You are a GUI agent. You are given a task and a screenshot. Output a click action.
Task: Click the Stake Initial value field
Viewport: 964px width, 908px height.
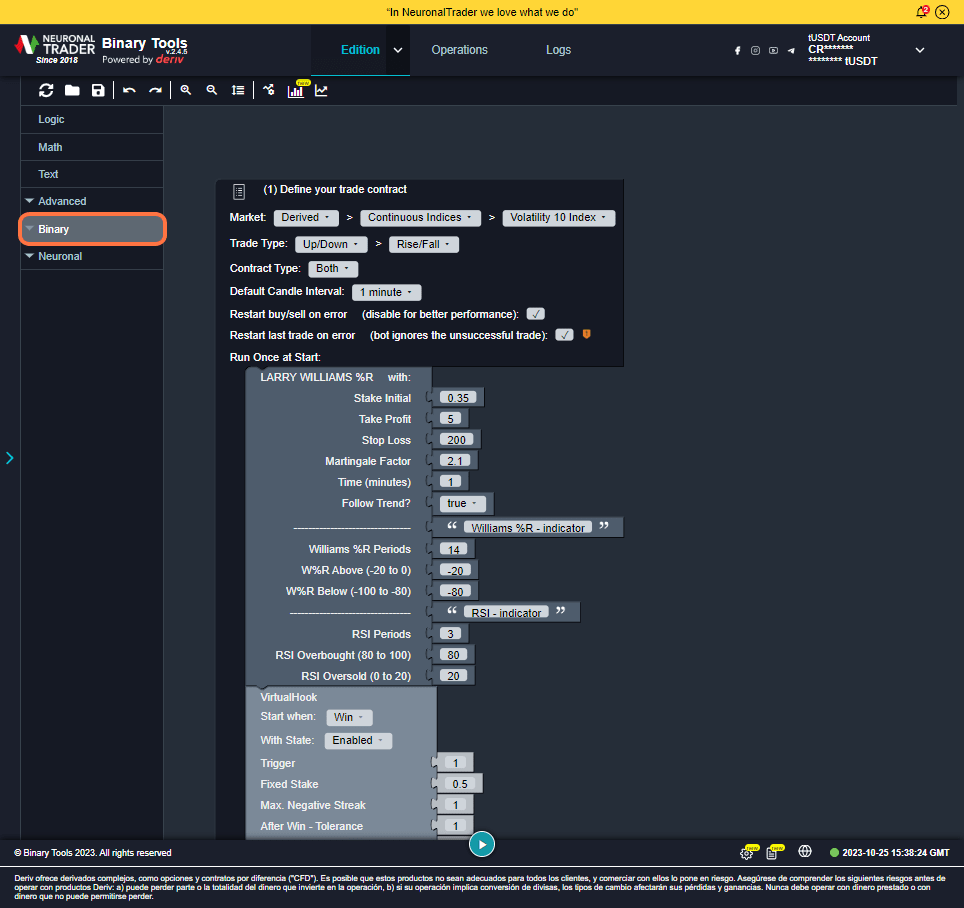(458, 398)
